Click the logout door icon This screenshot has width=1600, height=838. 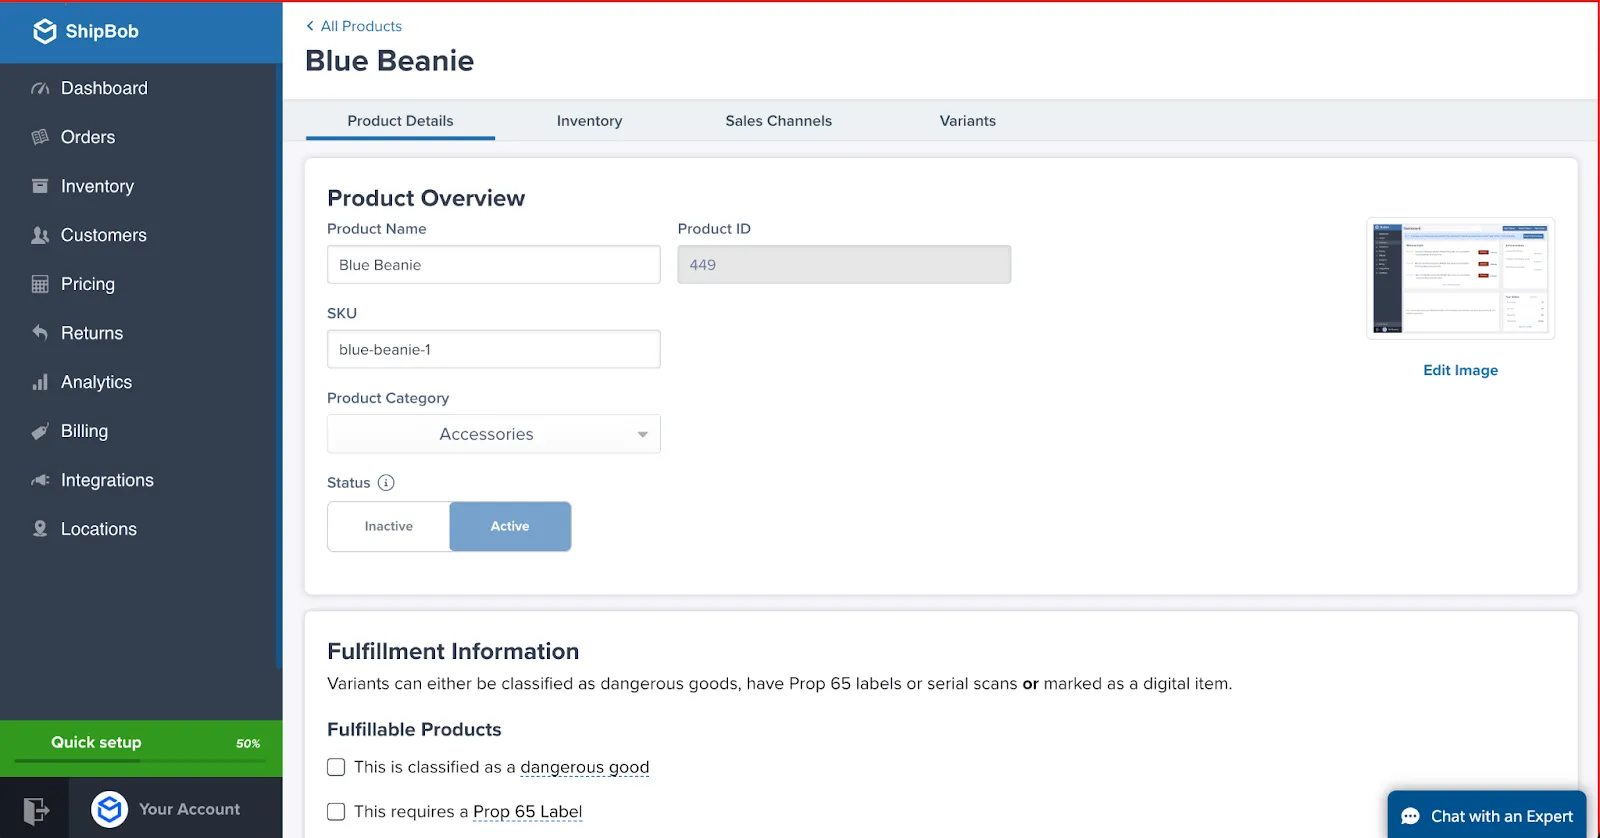coord(35,809)
